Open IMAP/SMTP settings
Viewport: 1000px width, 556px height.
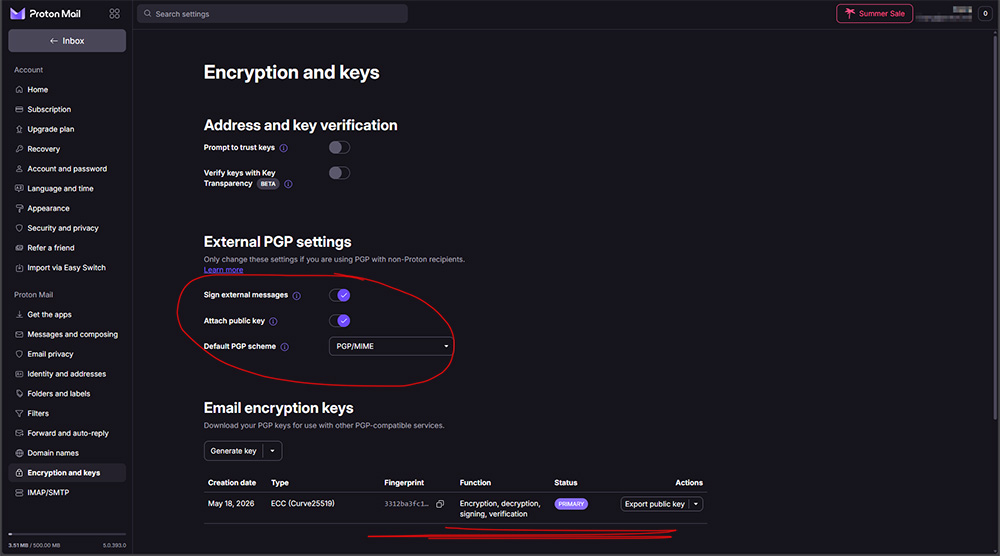pos(67,492)
